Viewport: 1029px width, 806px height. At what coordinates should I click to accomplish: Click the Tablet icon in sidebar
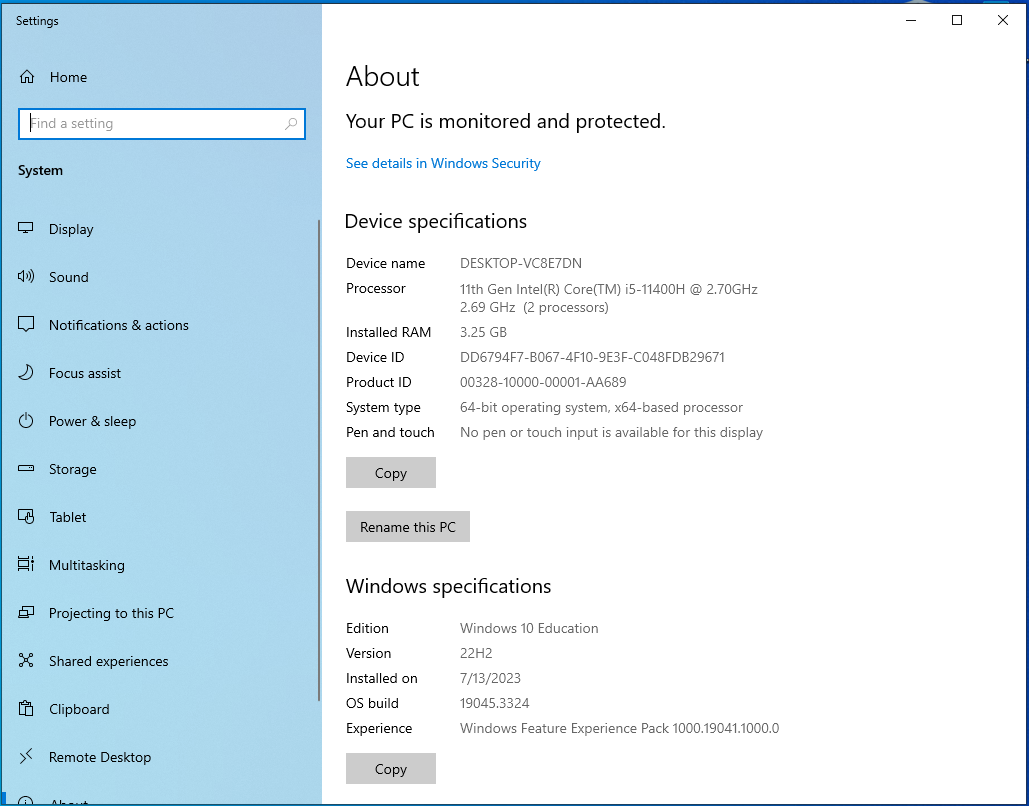pos(27,517)
